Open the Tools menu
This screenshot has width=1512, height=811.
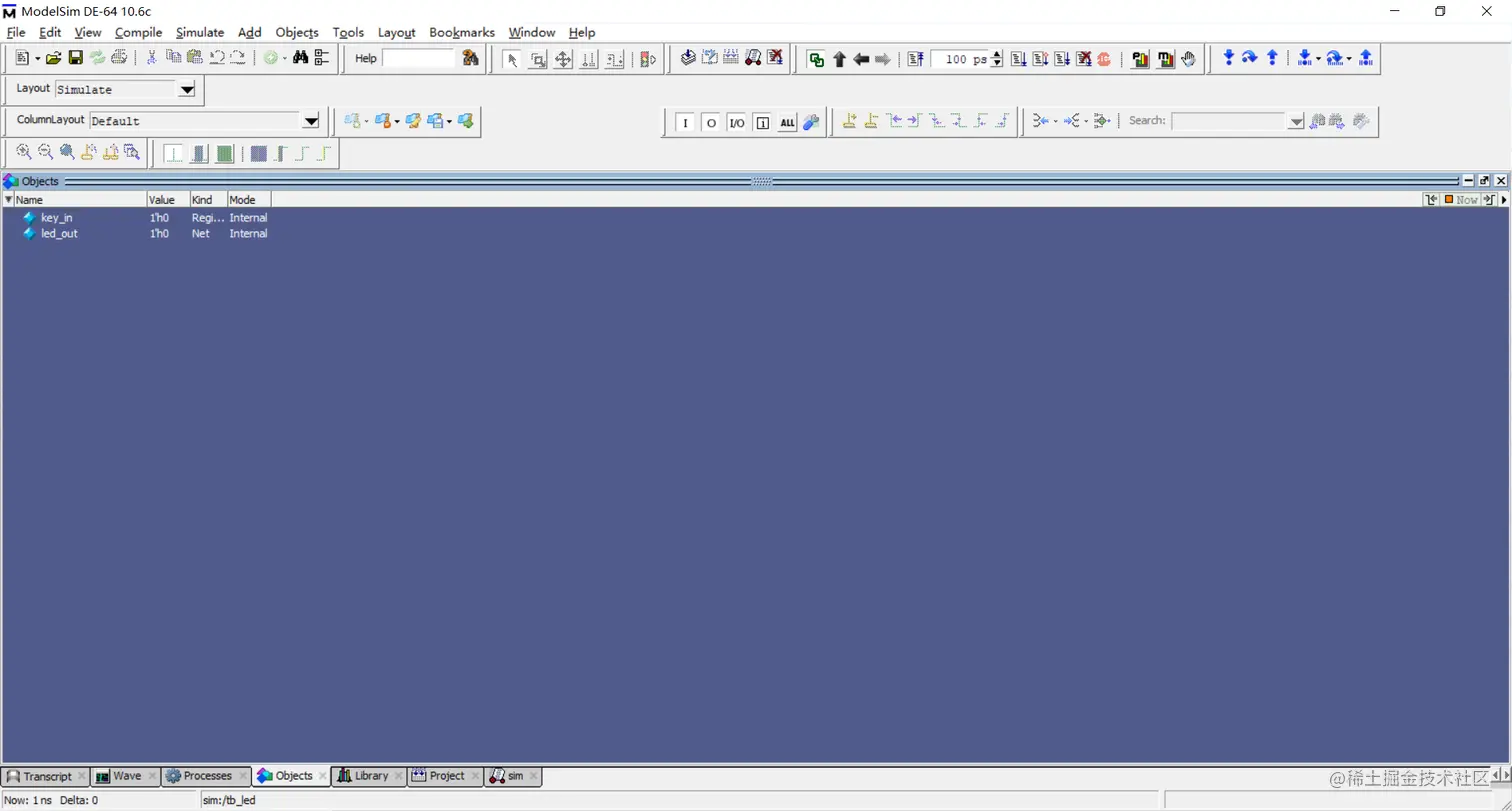pos(348,32)
